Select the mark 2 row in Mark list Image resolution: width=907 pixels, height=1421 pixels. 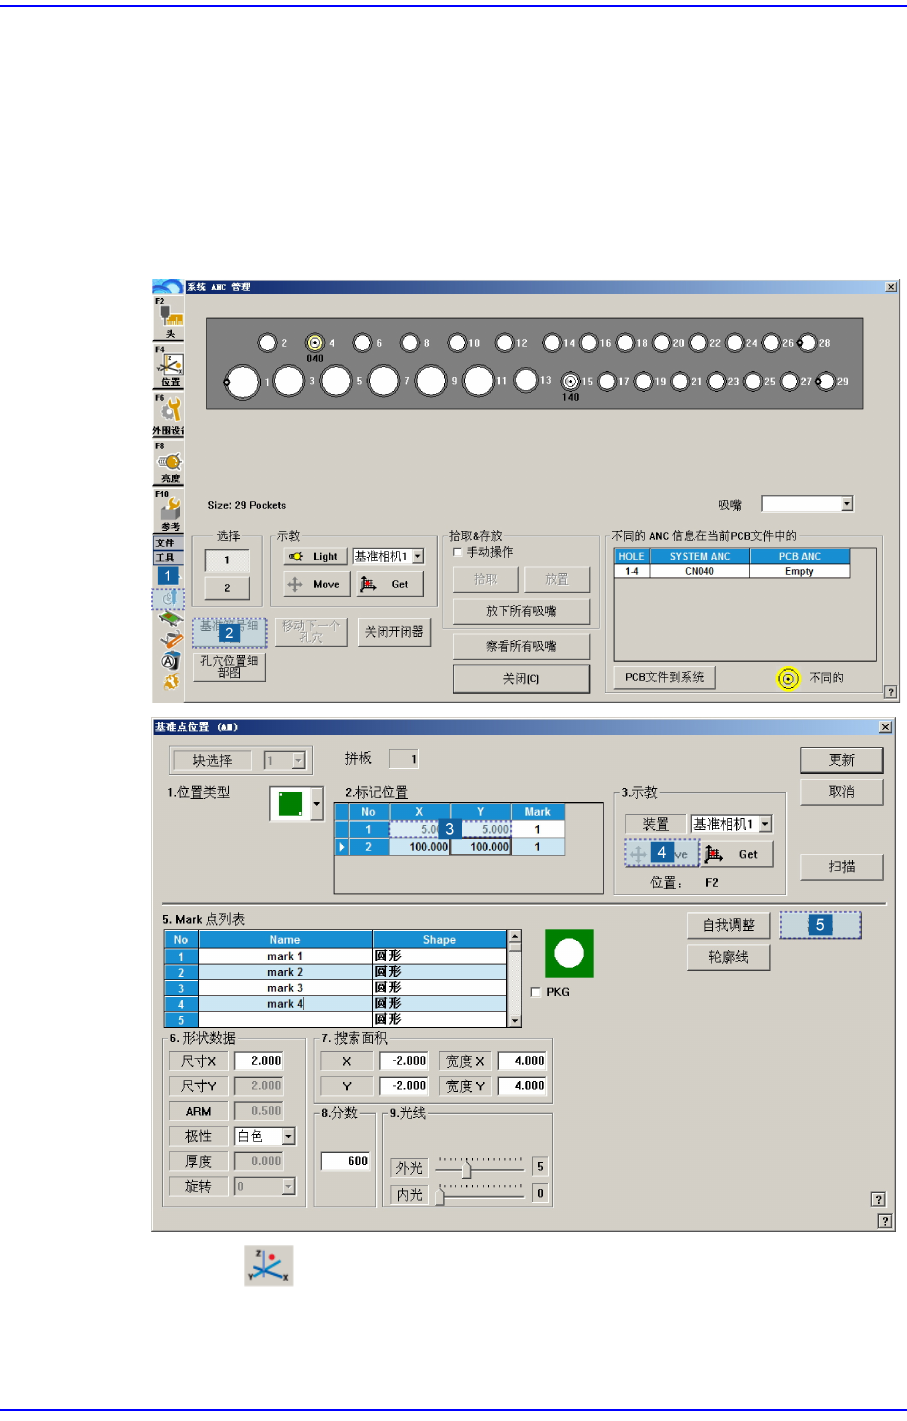[336, 972]
